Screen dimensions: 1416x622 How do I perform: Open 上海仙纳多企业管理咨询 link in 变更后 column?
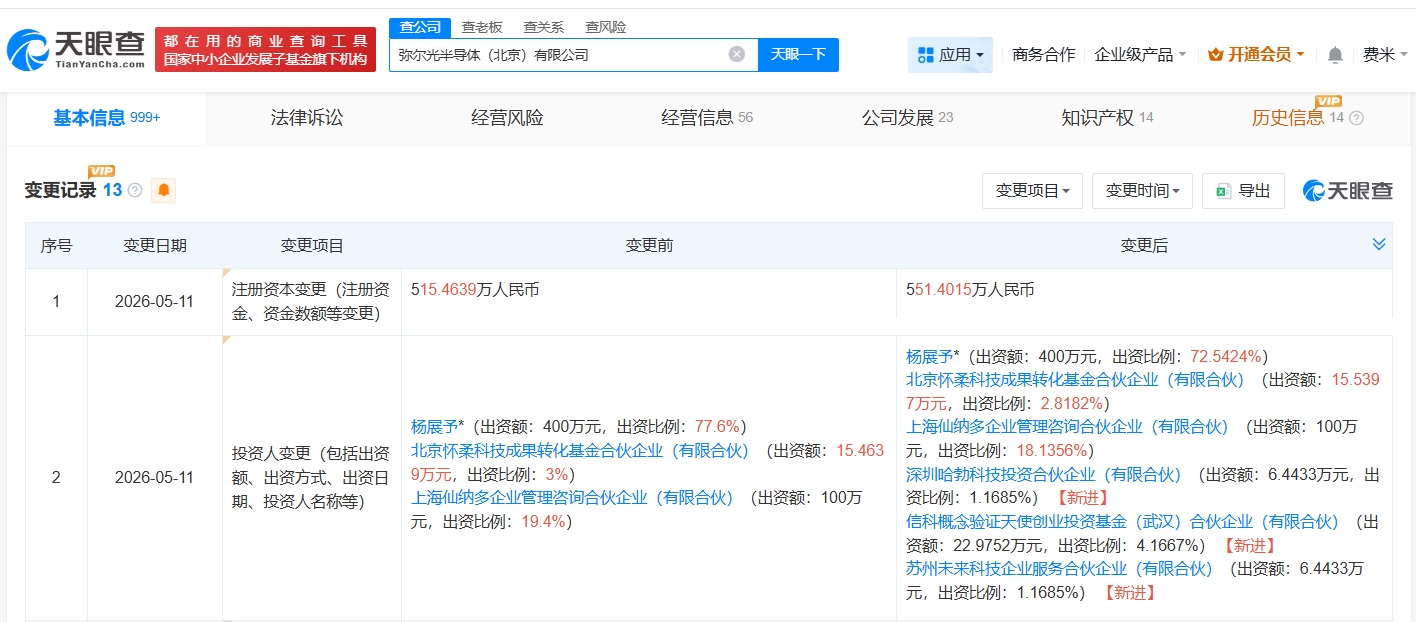point(1067,427)
